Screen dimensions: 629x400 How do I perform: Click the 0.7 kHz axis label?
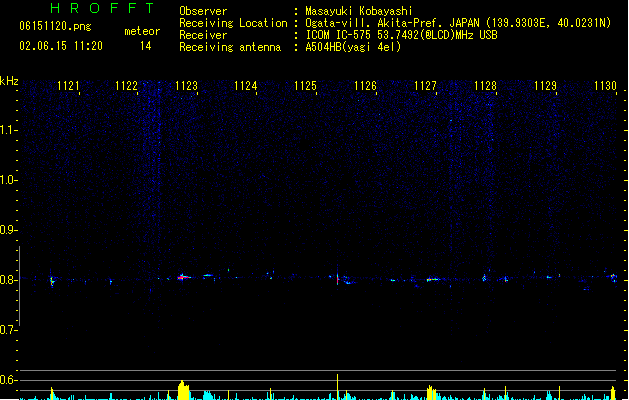coord(8,330)
